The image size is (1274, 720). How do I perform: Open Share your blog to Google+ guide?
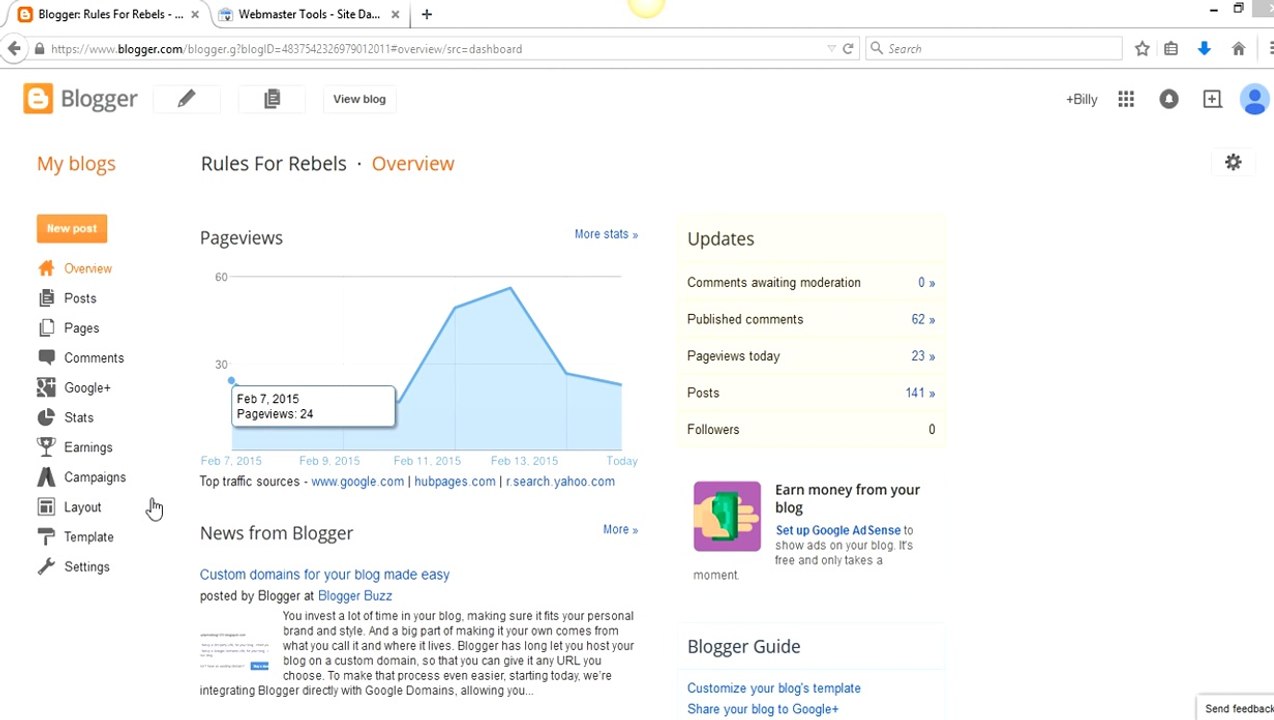pos(763,709)
